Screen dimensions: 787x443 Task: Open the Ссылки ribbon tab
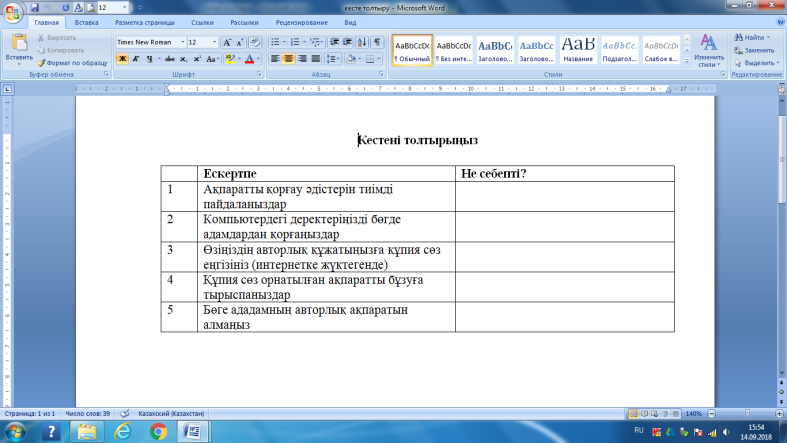[202, 23]
